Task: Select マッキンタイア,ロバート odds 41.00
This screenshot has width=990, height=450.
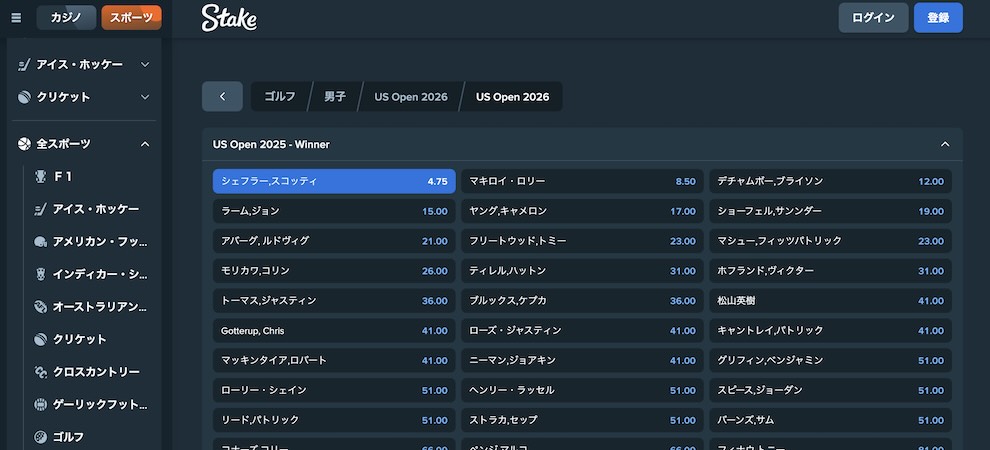Action: point(334,360)
